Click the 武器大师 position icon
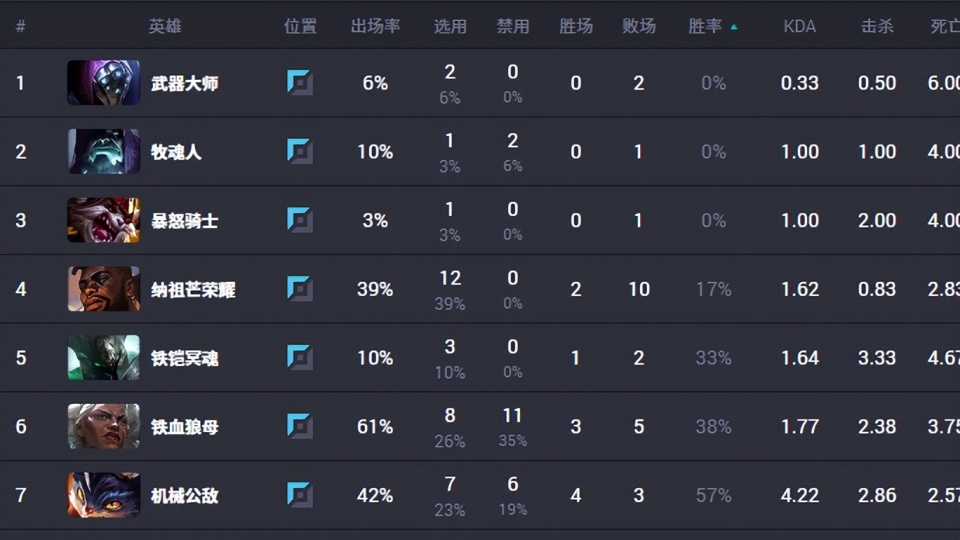This screenshot has height=540, width=960. tap(300, 83)
